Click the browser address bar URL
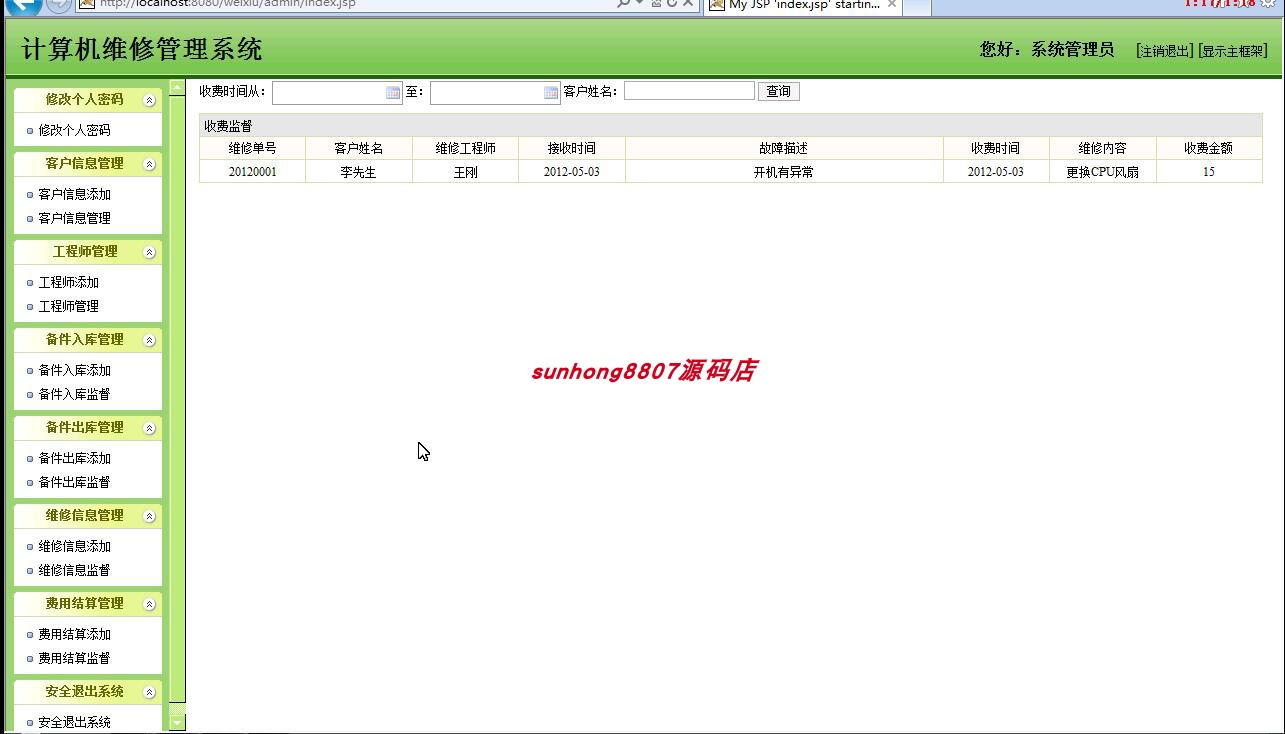1285x734 pixels. [228, 4]
